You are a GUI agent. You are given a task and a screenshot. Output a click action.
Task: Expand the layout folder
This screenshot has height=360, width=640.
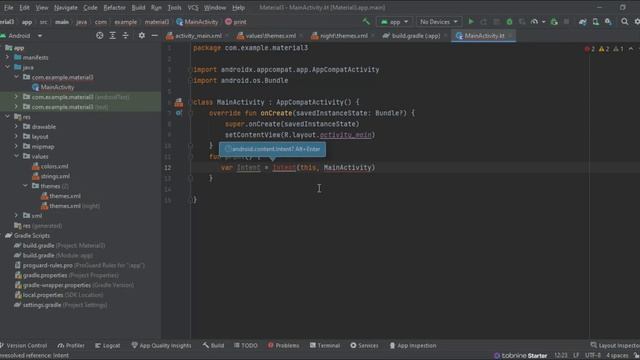tap(16, 137)
